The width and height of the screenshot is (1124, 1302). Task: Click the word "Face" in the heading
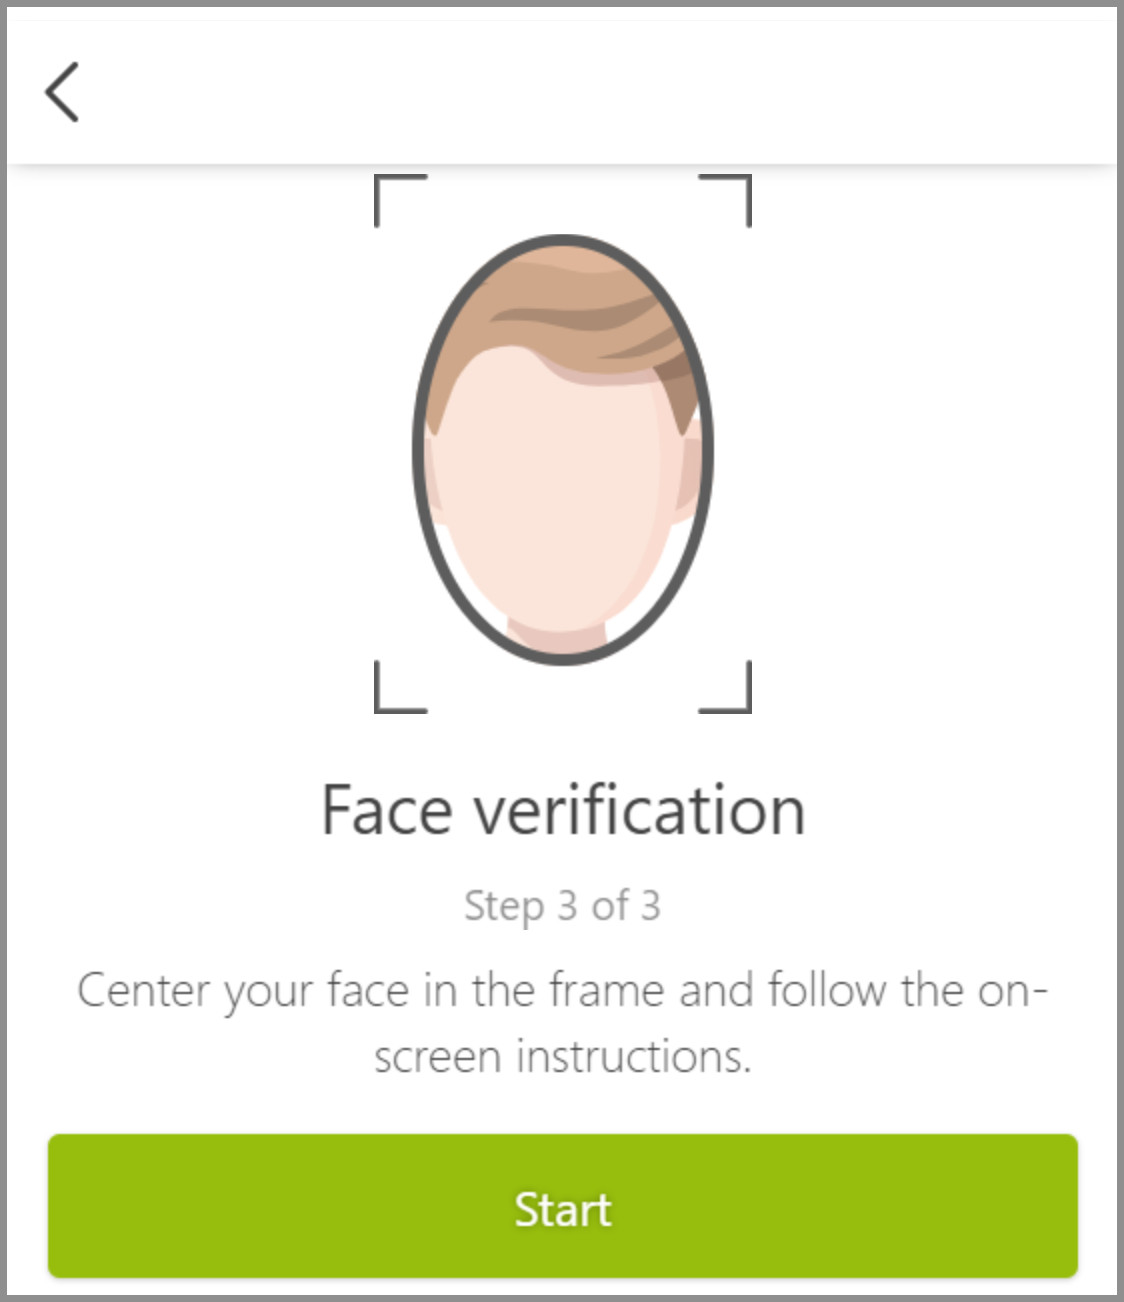[x=387, y=811]
